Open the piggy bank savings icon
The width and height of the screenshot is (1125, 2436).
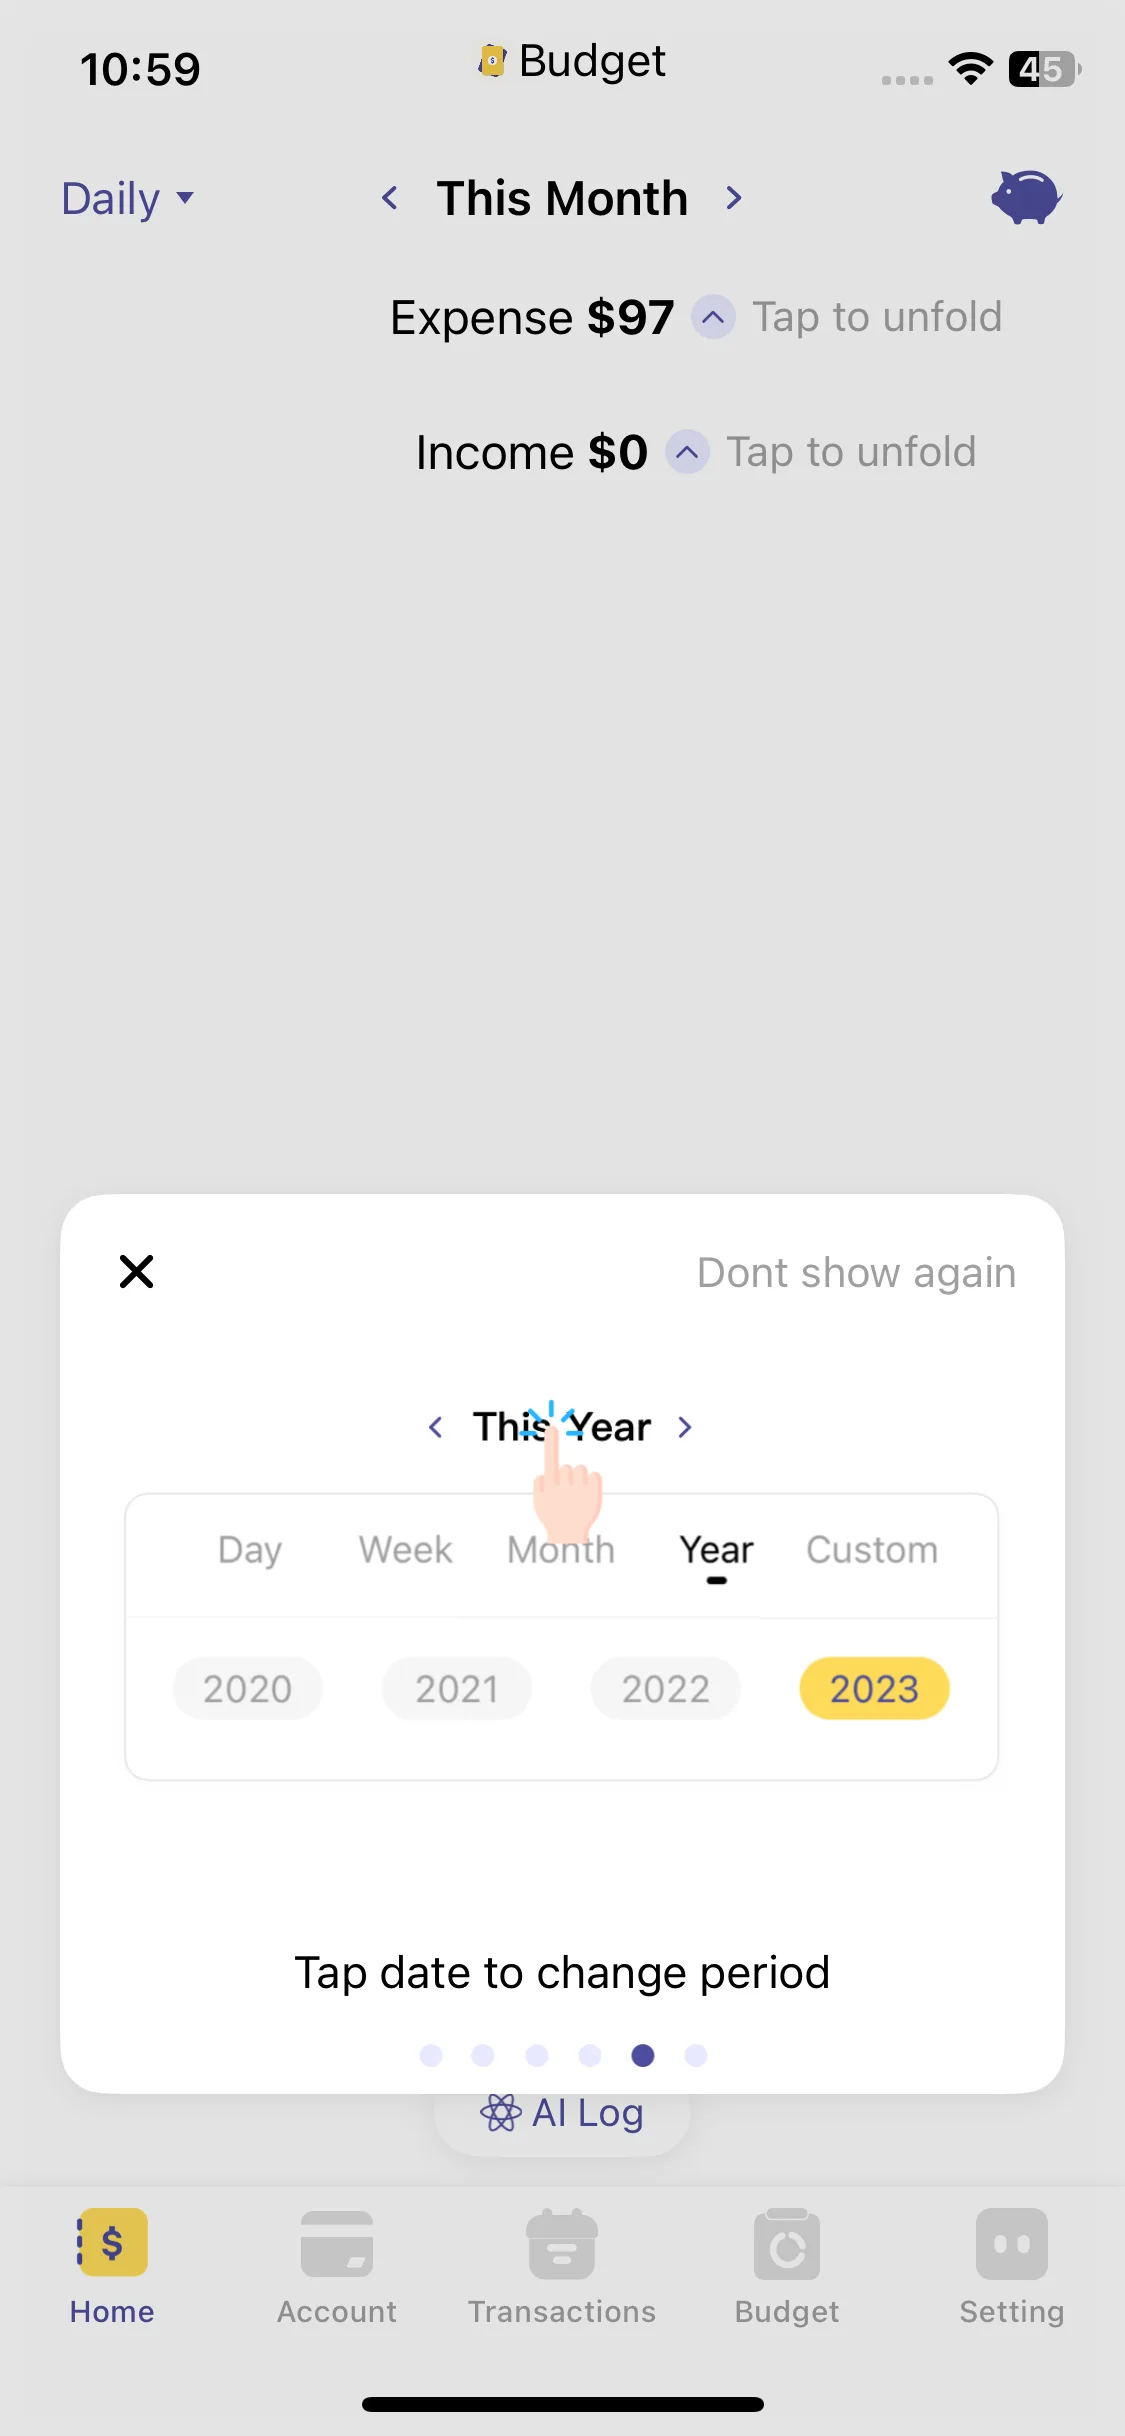(1026, 197)
